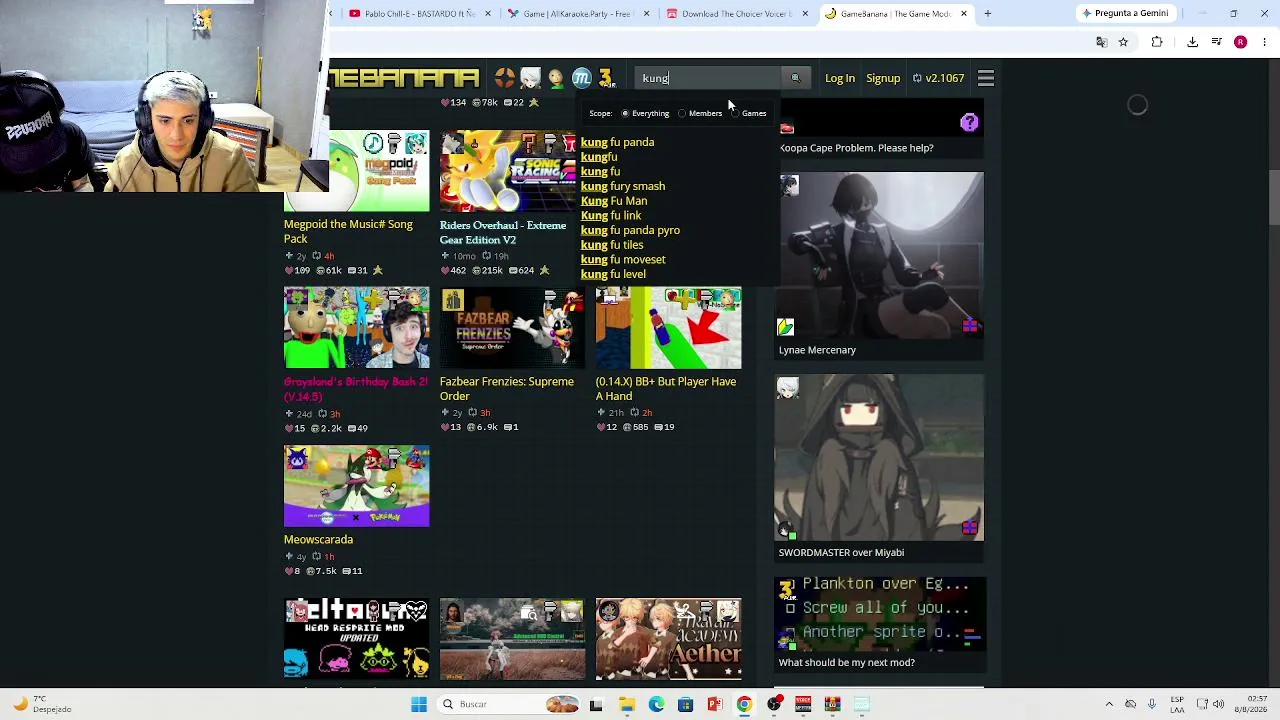Choose the 'kung fu panda' suggestion
Image resolution: width=1280 pixels, height=720 pixels.
coord(617,142)
